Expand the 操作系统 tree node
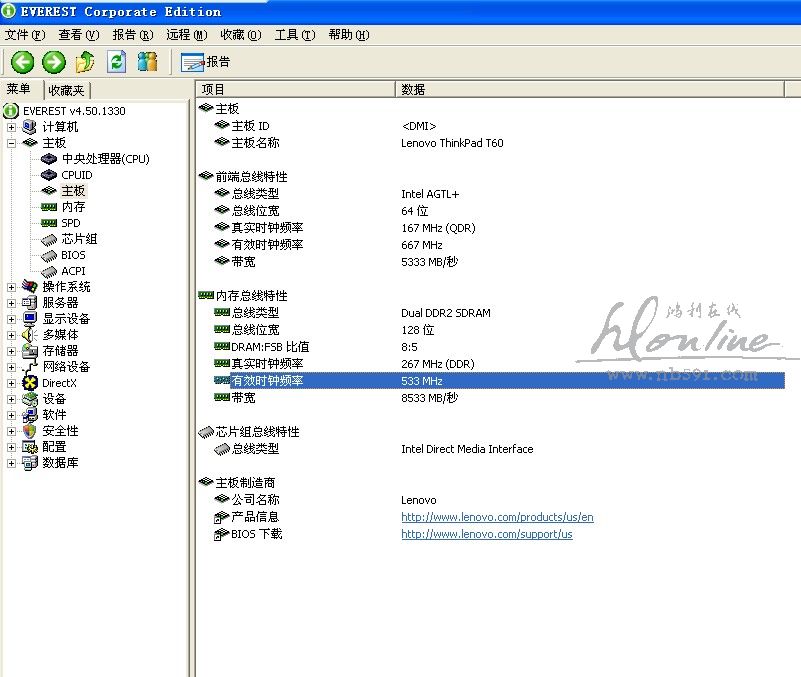Viewport: 801px width, 677px height. click(x=12, y=287)
